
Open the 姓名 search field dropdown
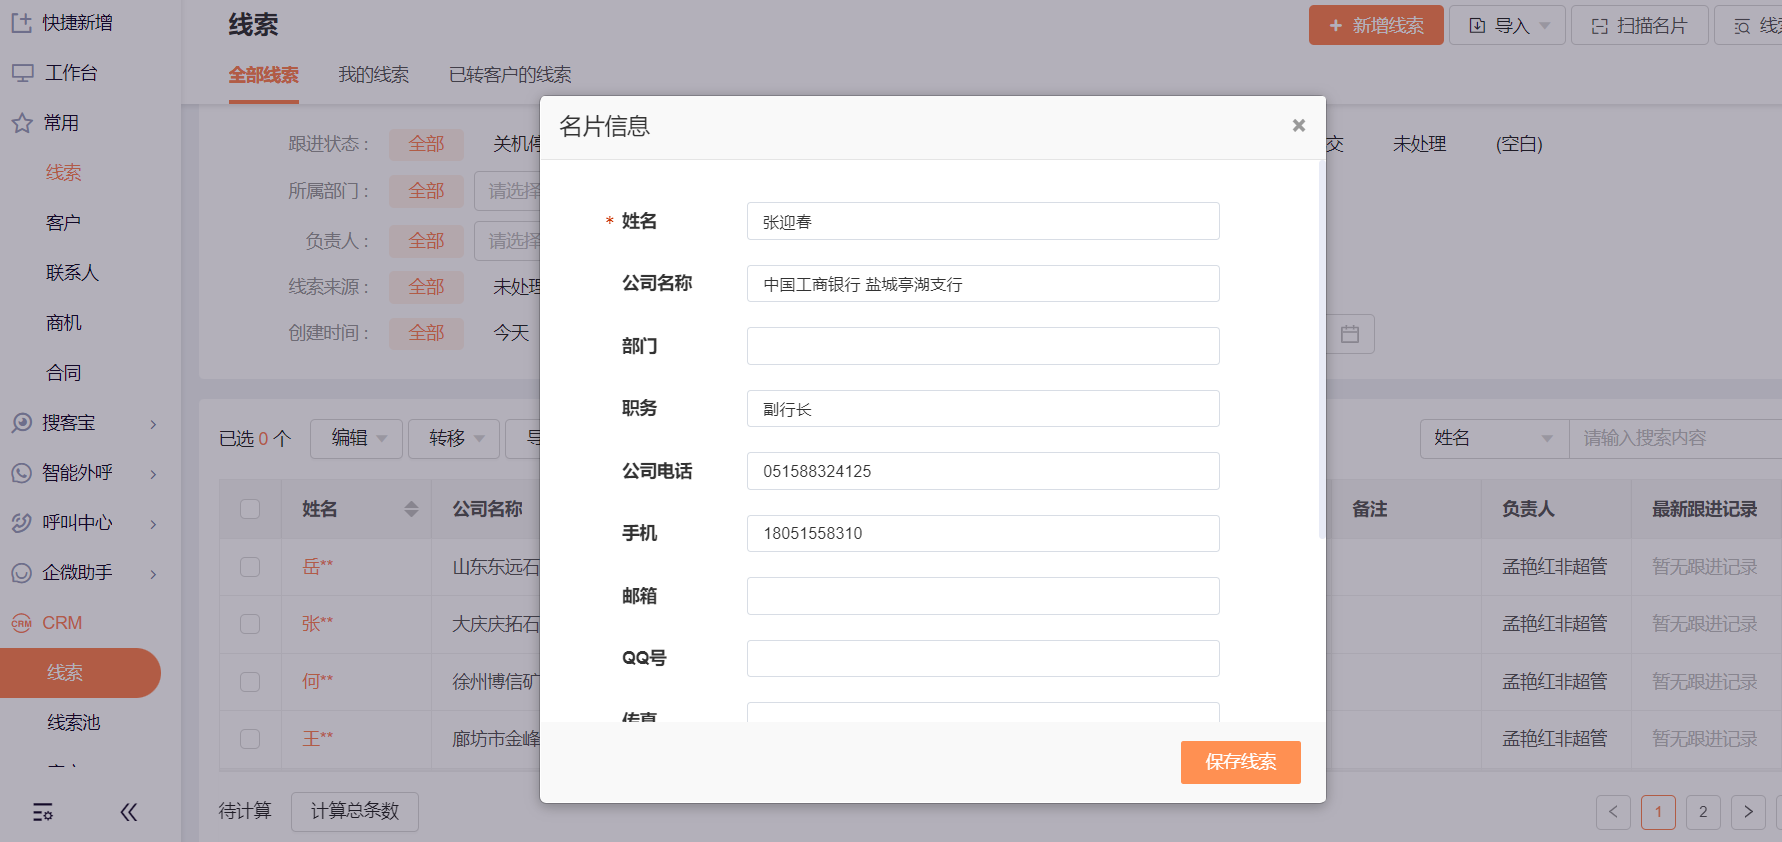(1494, 438)
